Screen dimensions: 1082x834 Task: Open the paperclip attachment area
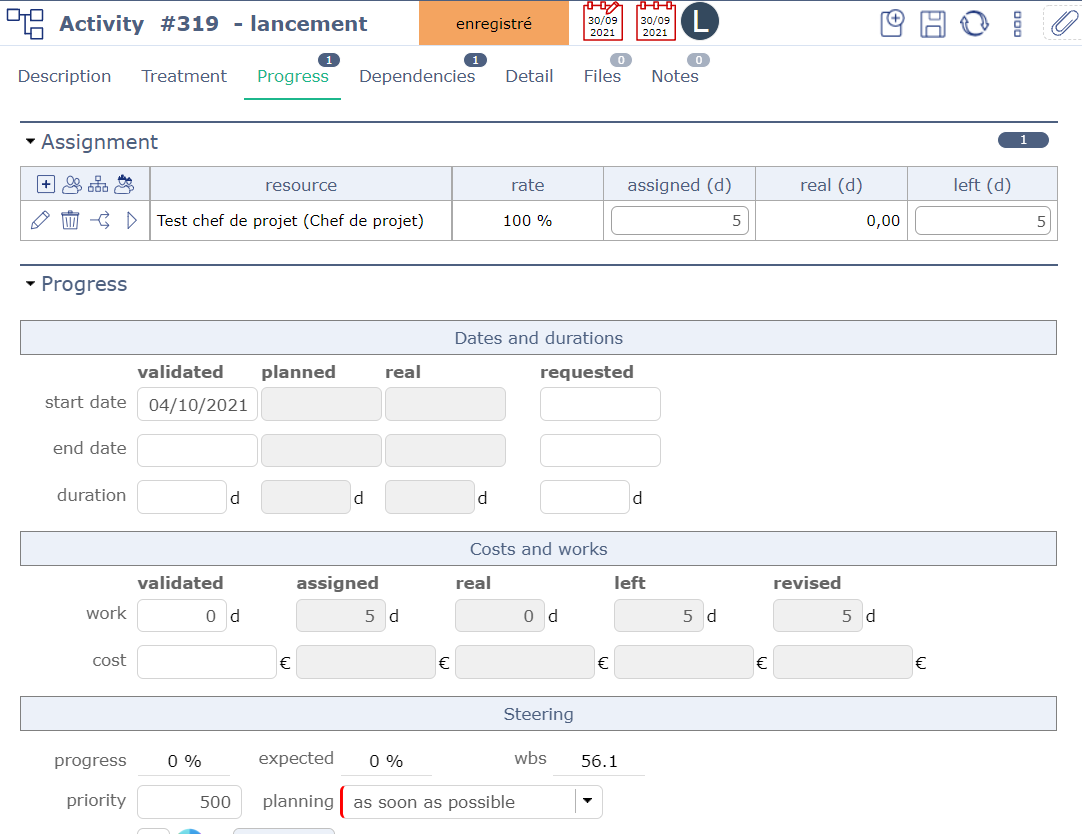[1060, 23]
